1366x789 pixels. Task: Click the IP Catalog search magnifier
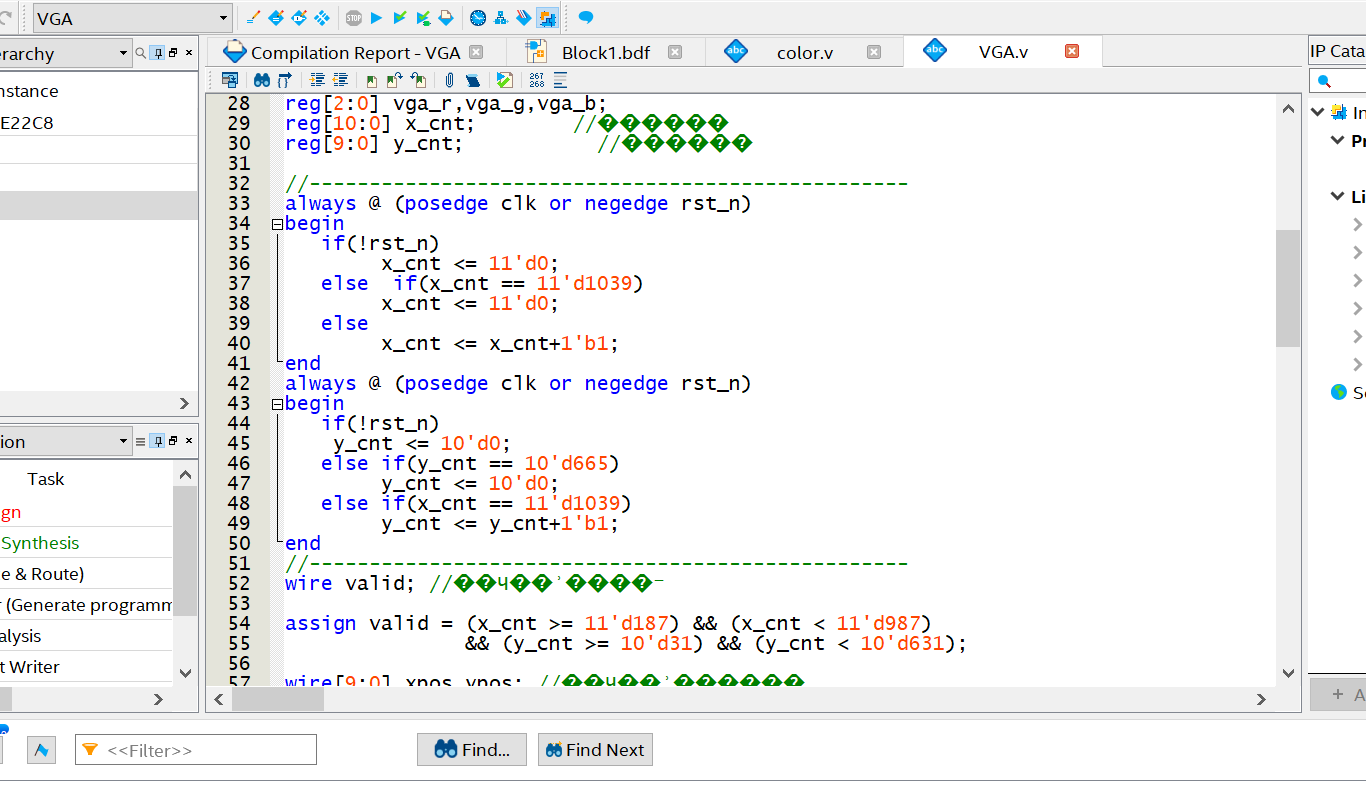click(1324, 81)
